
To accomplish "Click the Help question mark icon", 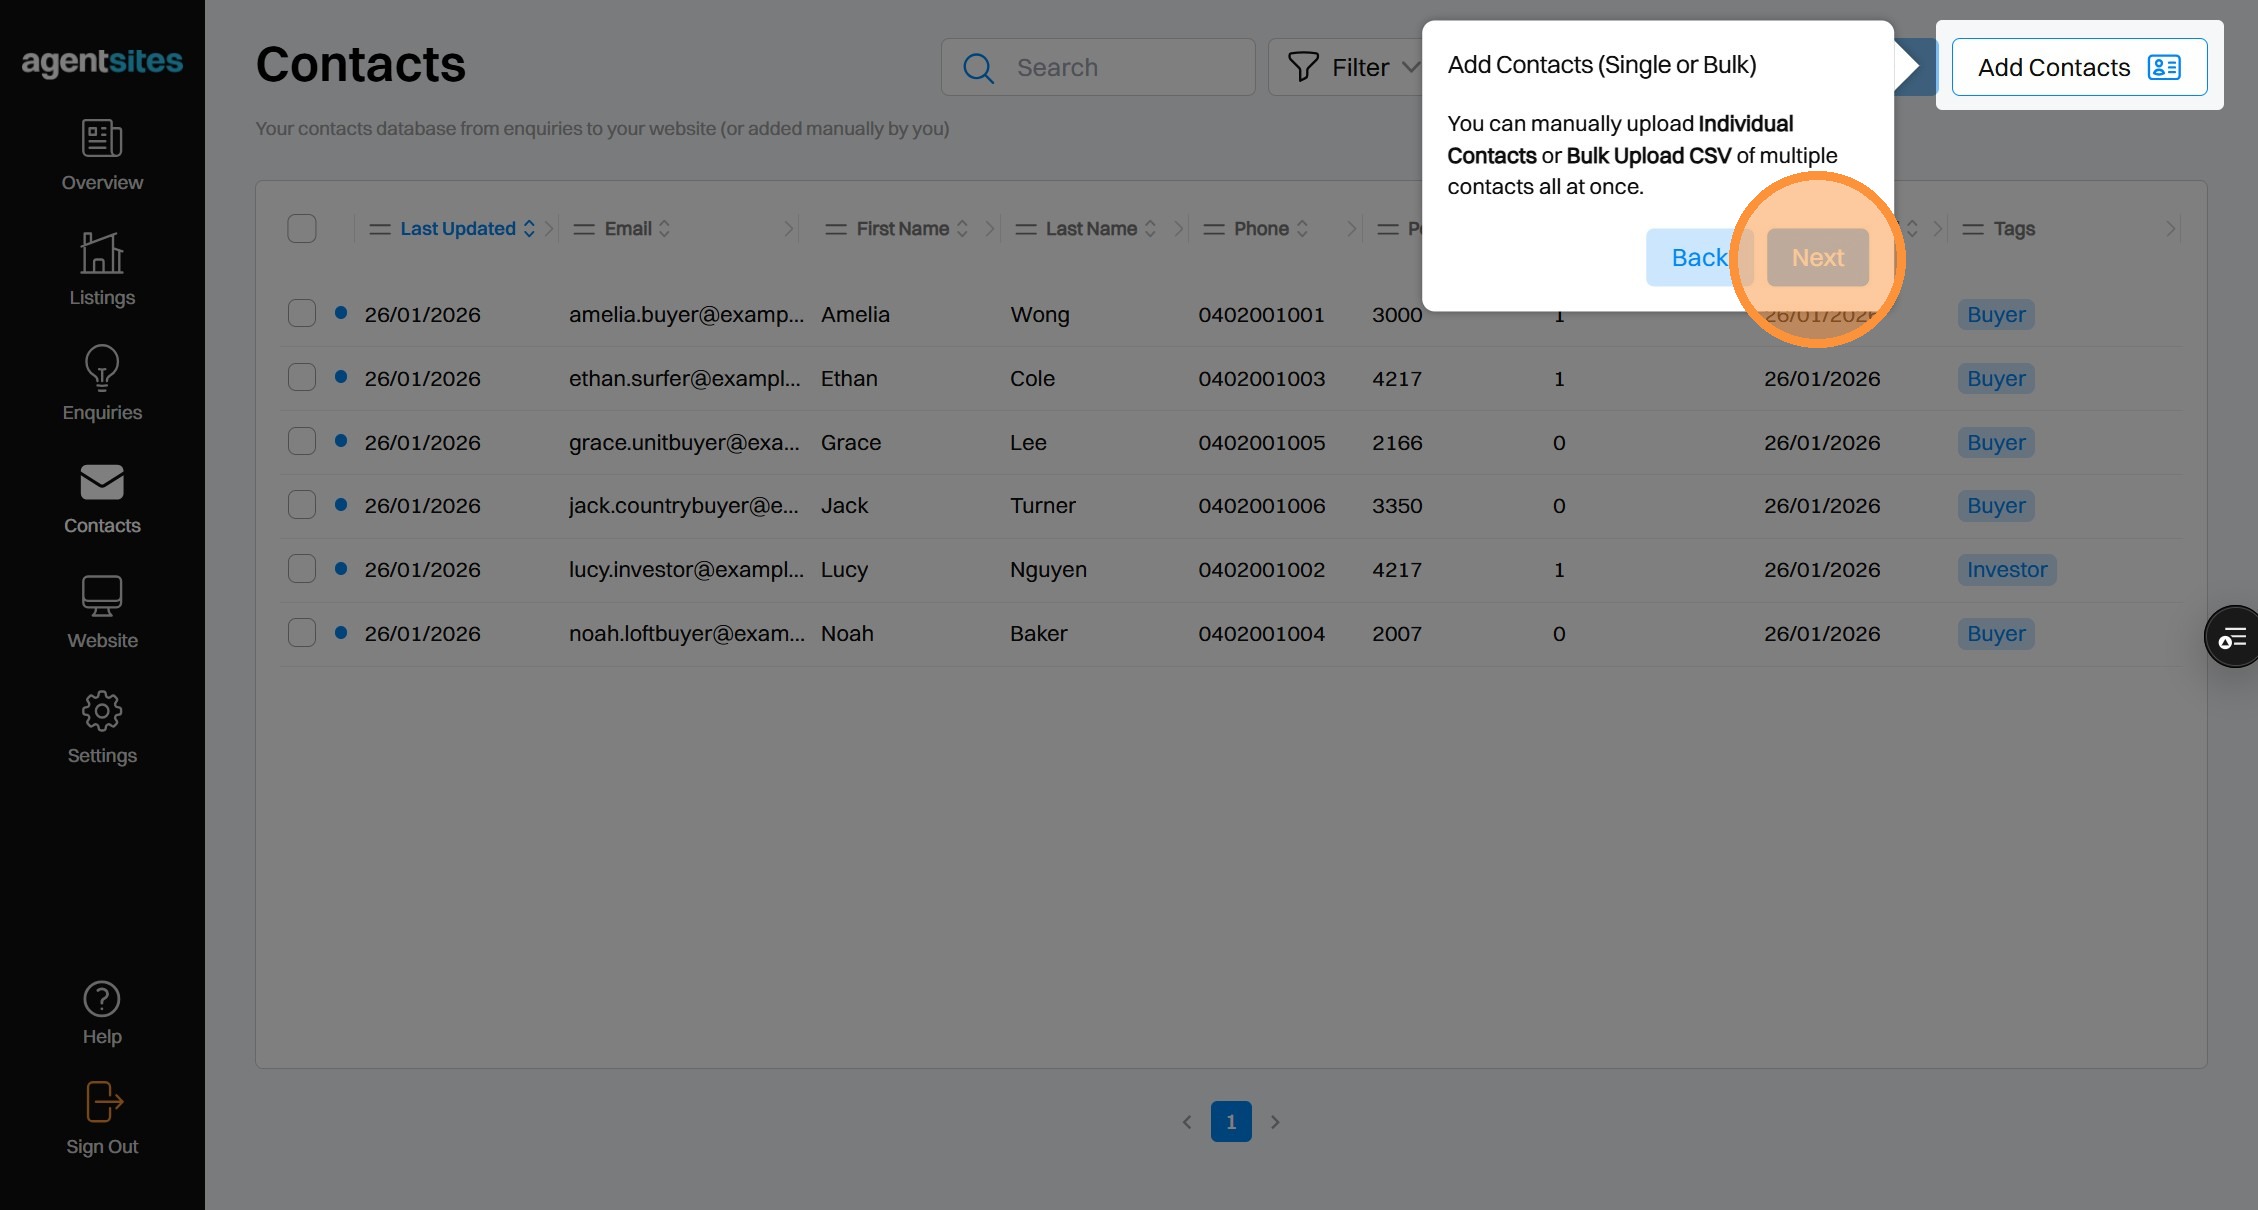I will (102, 999).
